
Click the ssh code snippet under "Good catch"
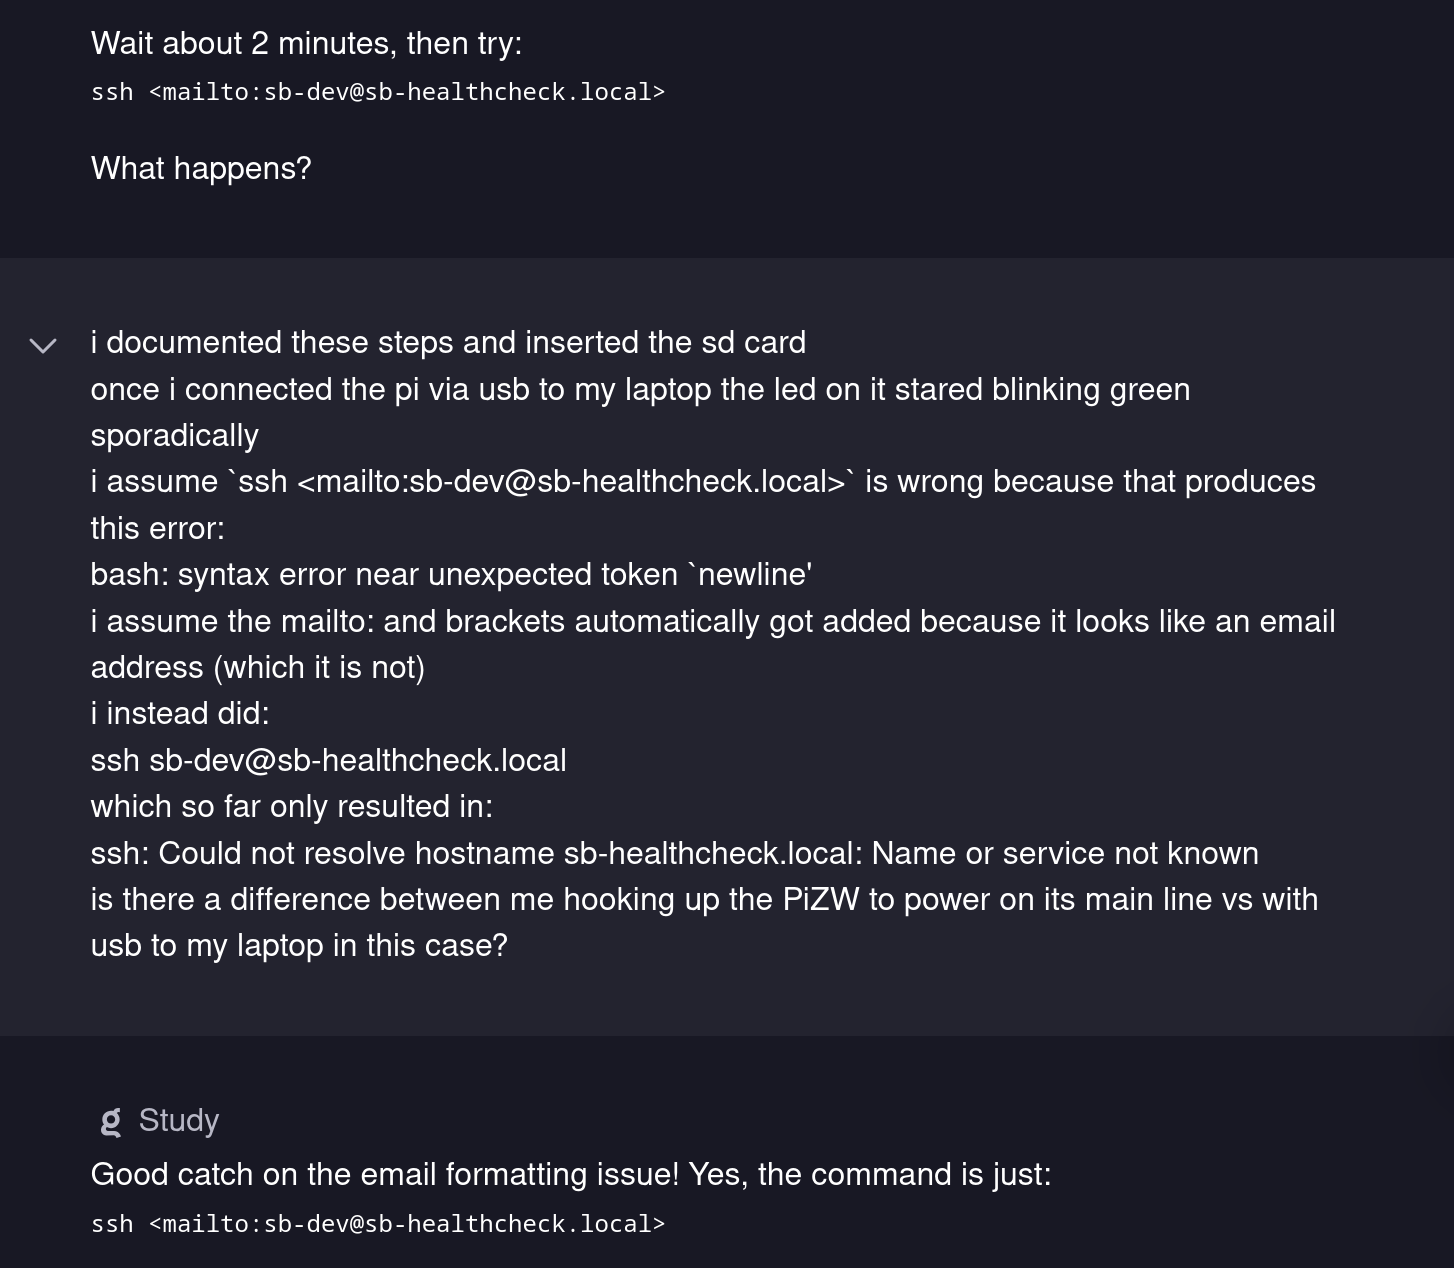point(377,1224)
